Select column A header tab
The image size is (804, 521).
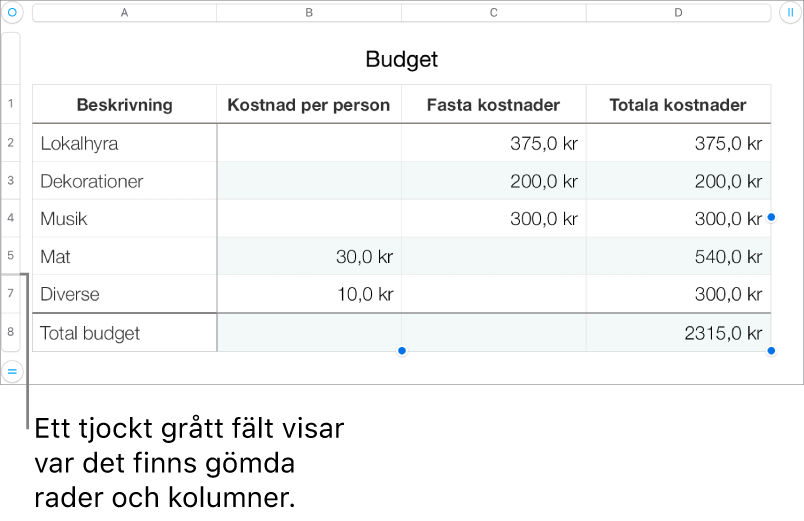tap(124, 13)
